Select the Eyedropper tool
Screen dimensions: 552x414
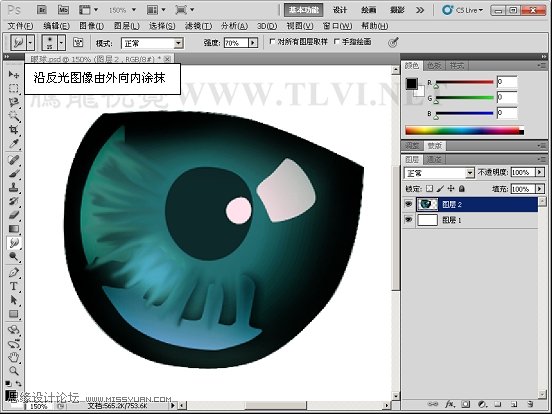(14, 144)
